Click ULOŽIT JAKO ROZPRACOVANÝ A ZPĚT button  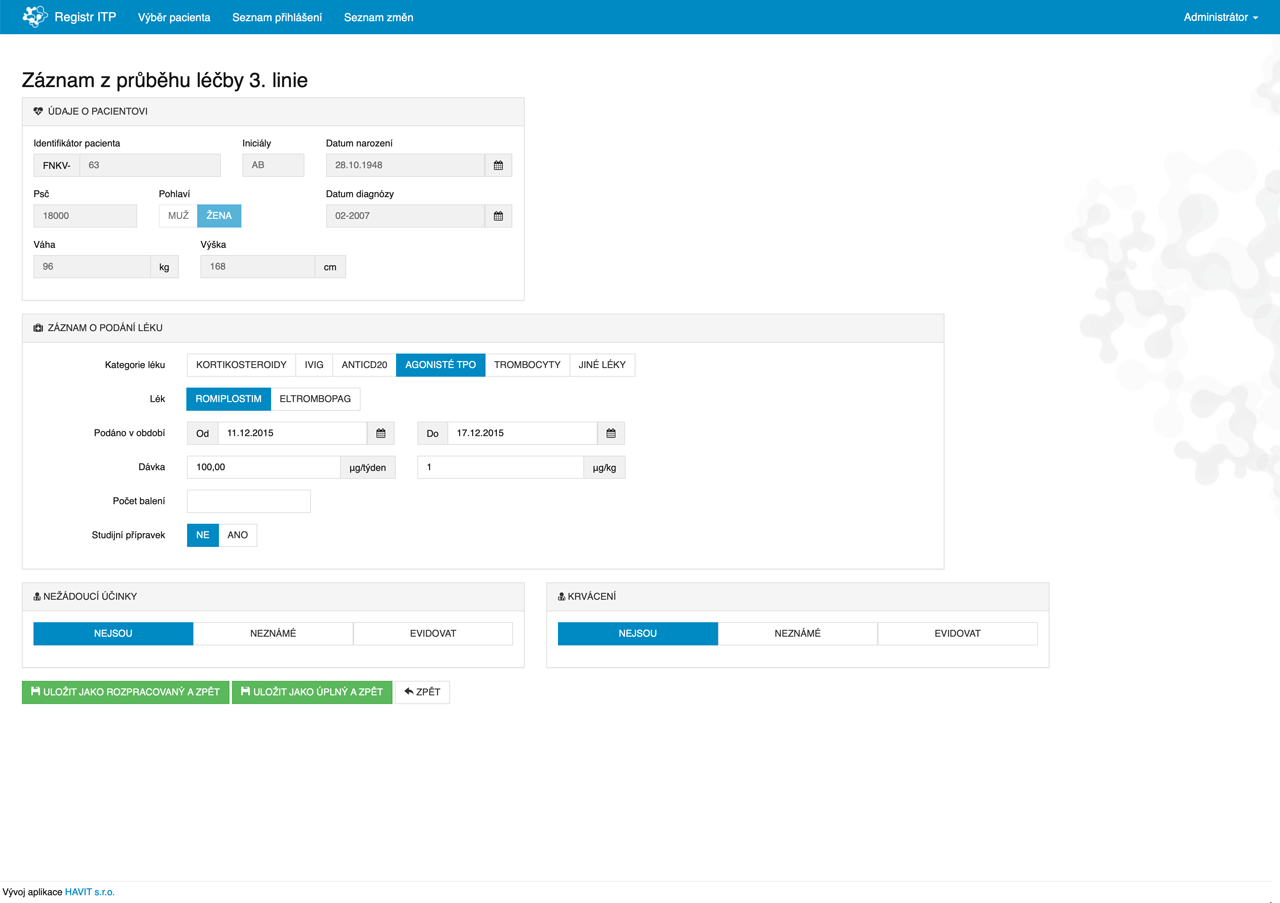pos(124,691)
